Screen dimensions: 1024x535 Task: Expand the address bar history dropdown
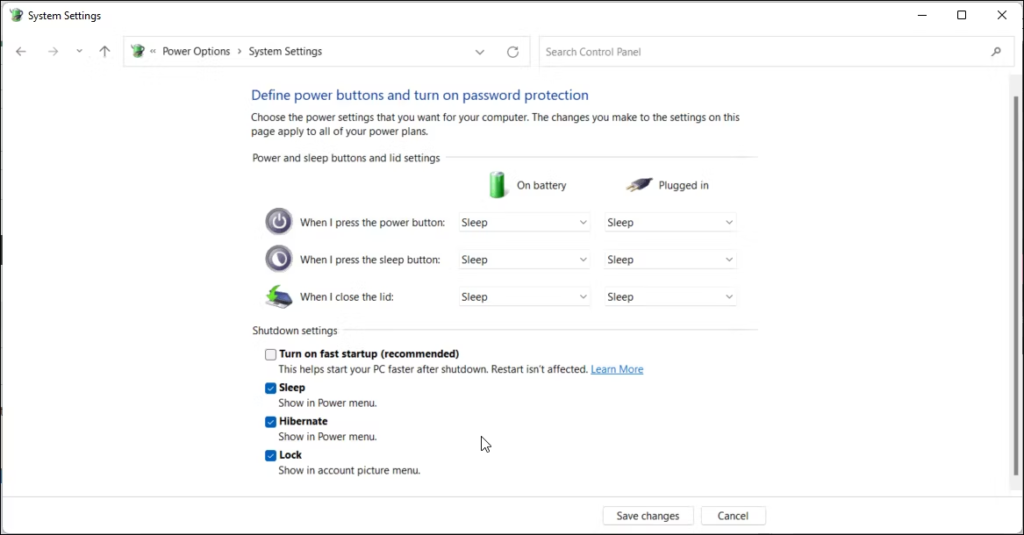[x=479, y=52]
